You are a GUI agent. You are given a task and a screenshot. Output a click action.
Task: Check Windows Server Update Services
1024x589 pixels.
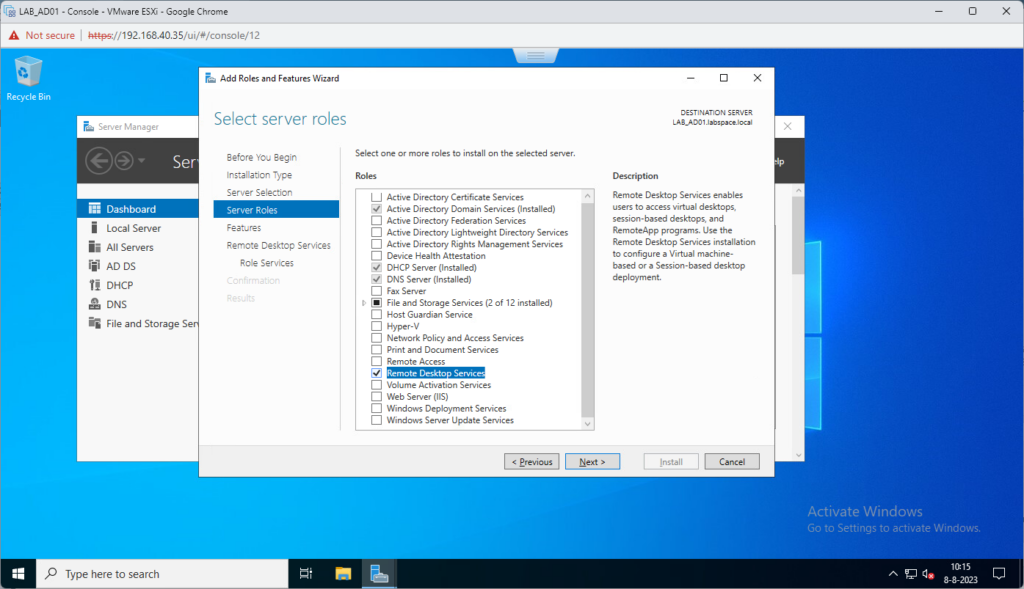pos(376,421)
